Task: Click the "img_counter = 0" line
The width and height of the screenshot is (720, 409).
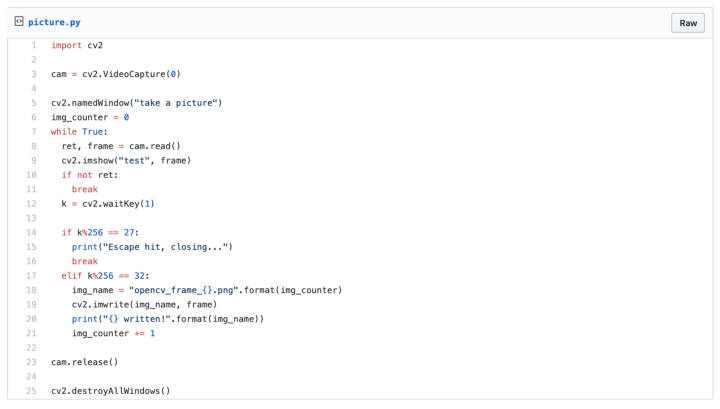Action: click(x=90, y=118)
